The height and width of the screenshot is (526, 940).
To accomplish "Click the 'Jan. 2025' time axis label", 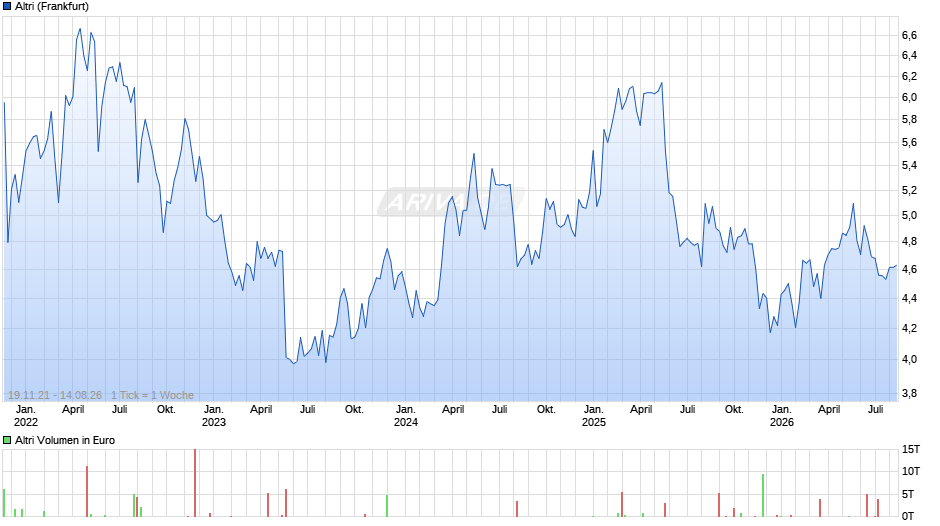I will (594, 416).
